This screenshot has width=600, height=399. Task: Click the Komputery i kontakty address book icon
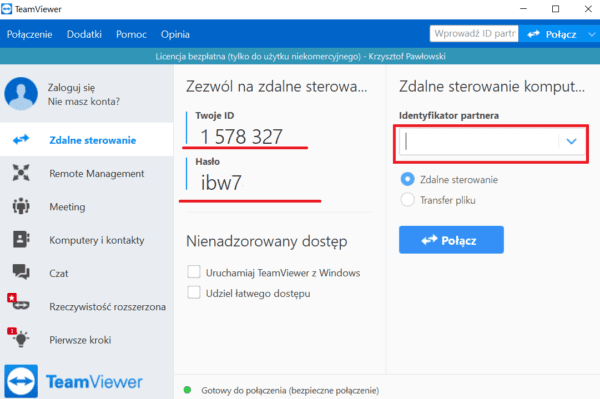[21, 239]
